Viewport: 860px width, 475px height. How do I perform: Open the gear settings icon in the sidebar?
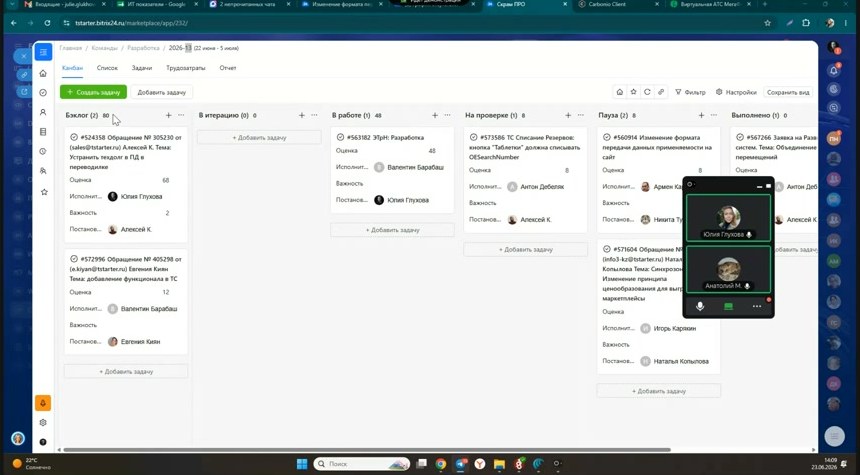[x=43, y=423]
